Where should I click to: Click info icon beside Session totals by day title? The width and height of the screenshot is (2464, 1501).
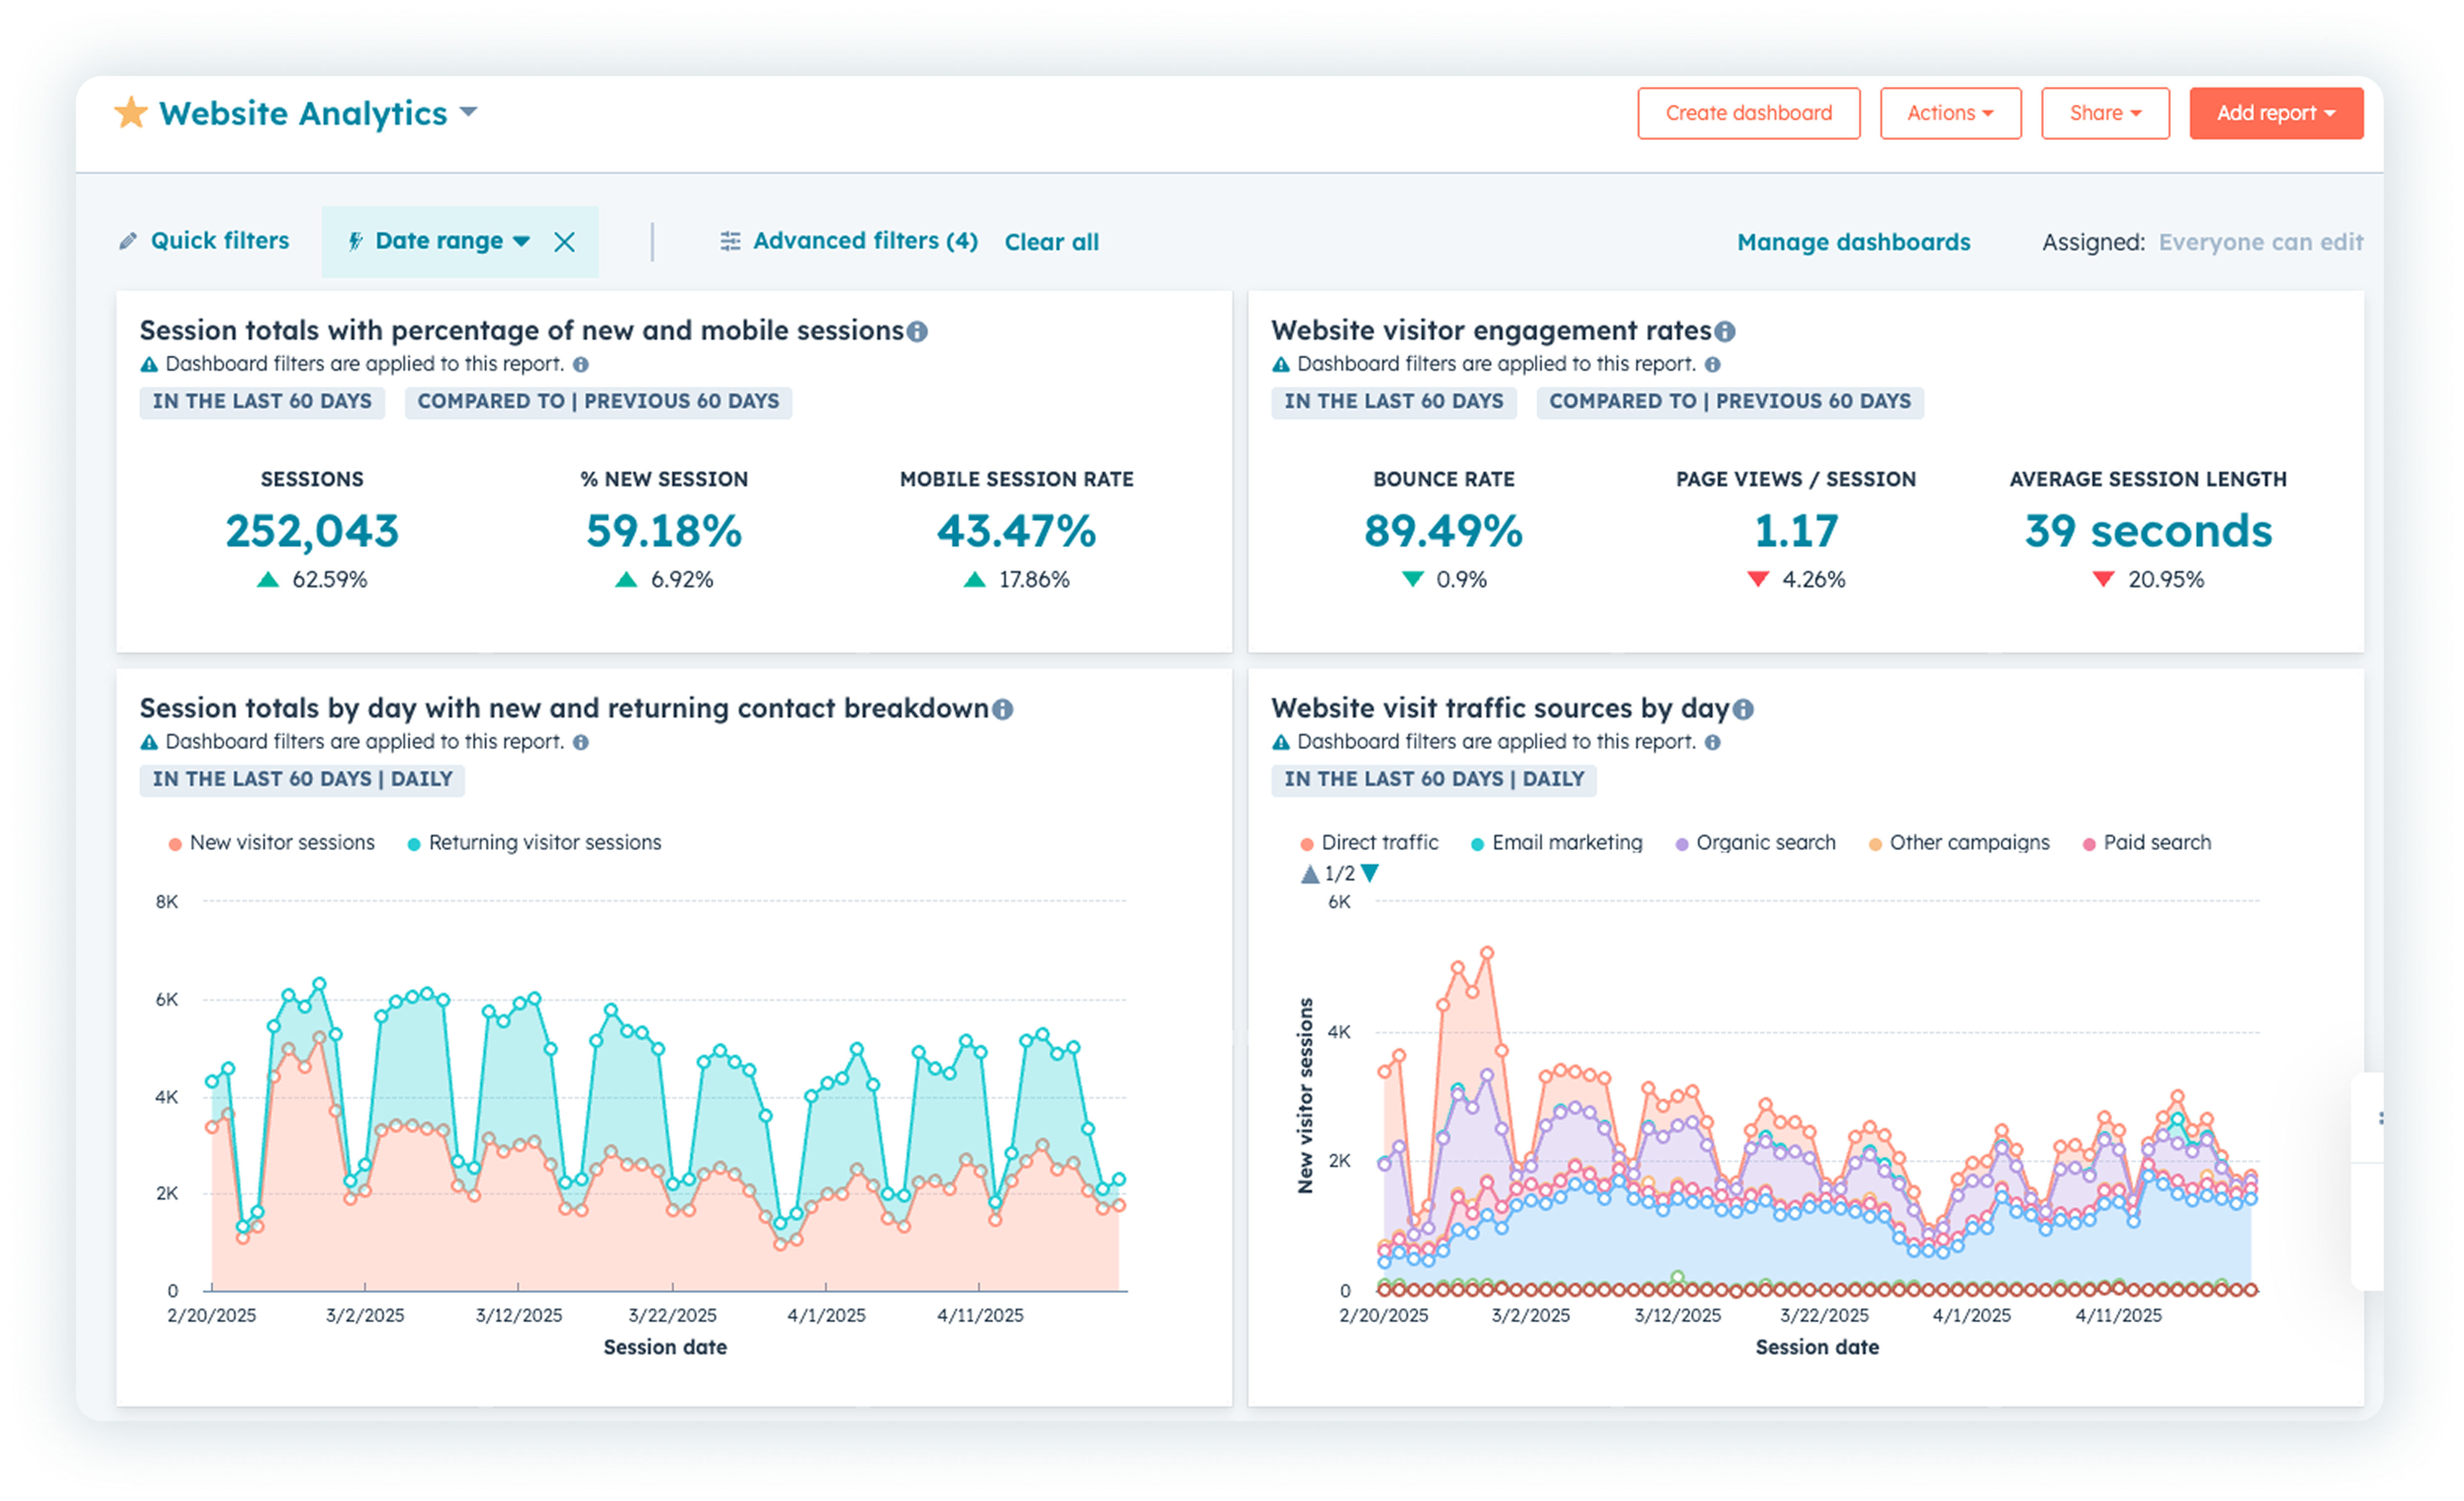tap(1002, 709)
